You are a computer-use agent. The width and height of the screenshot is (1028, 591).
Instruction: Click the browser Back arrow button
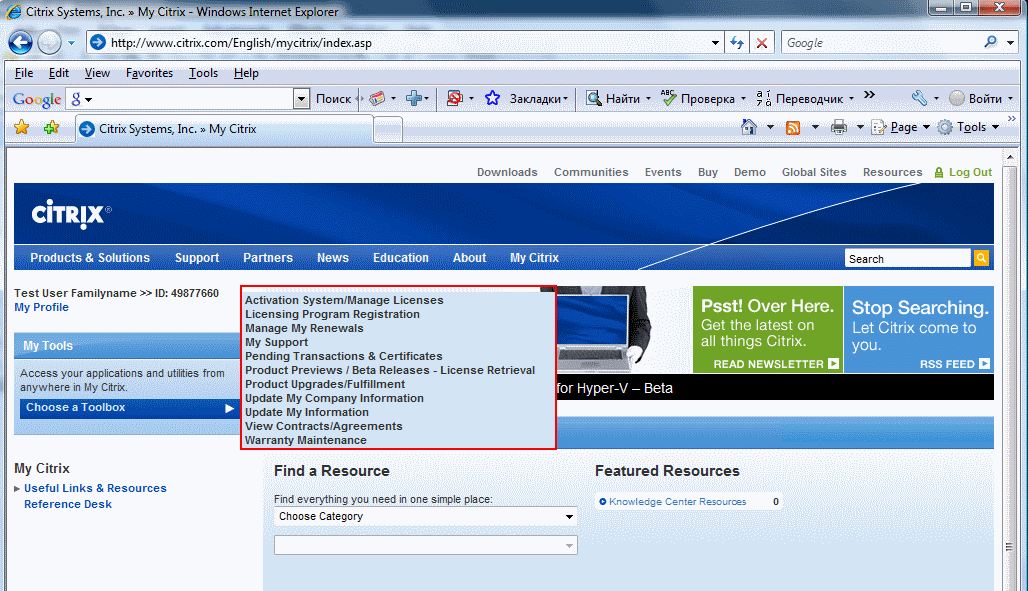(21, 43)
